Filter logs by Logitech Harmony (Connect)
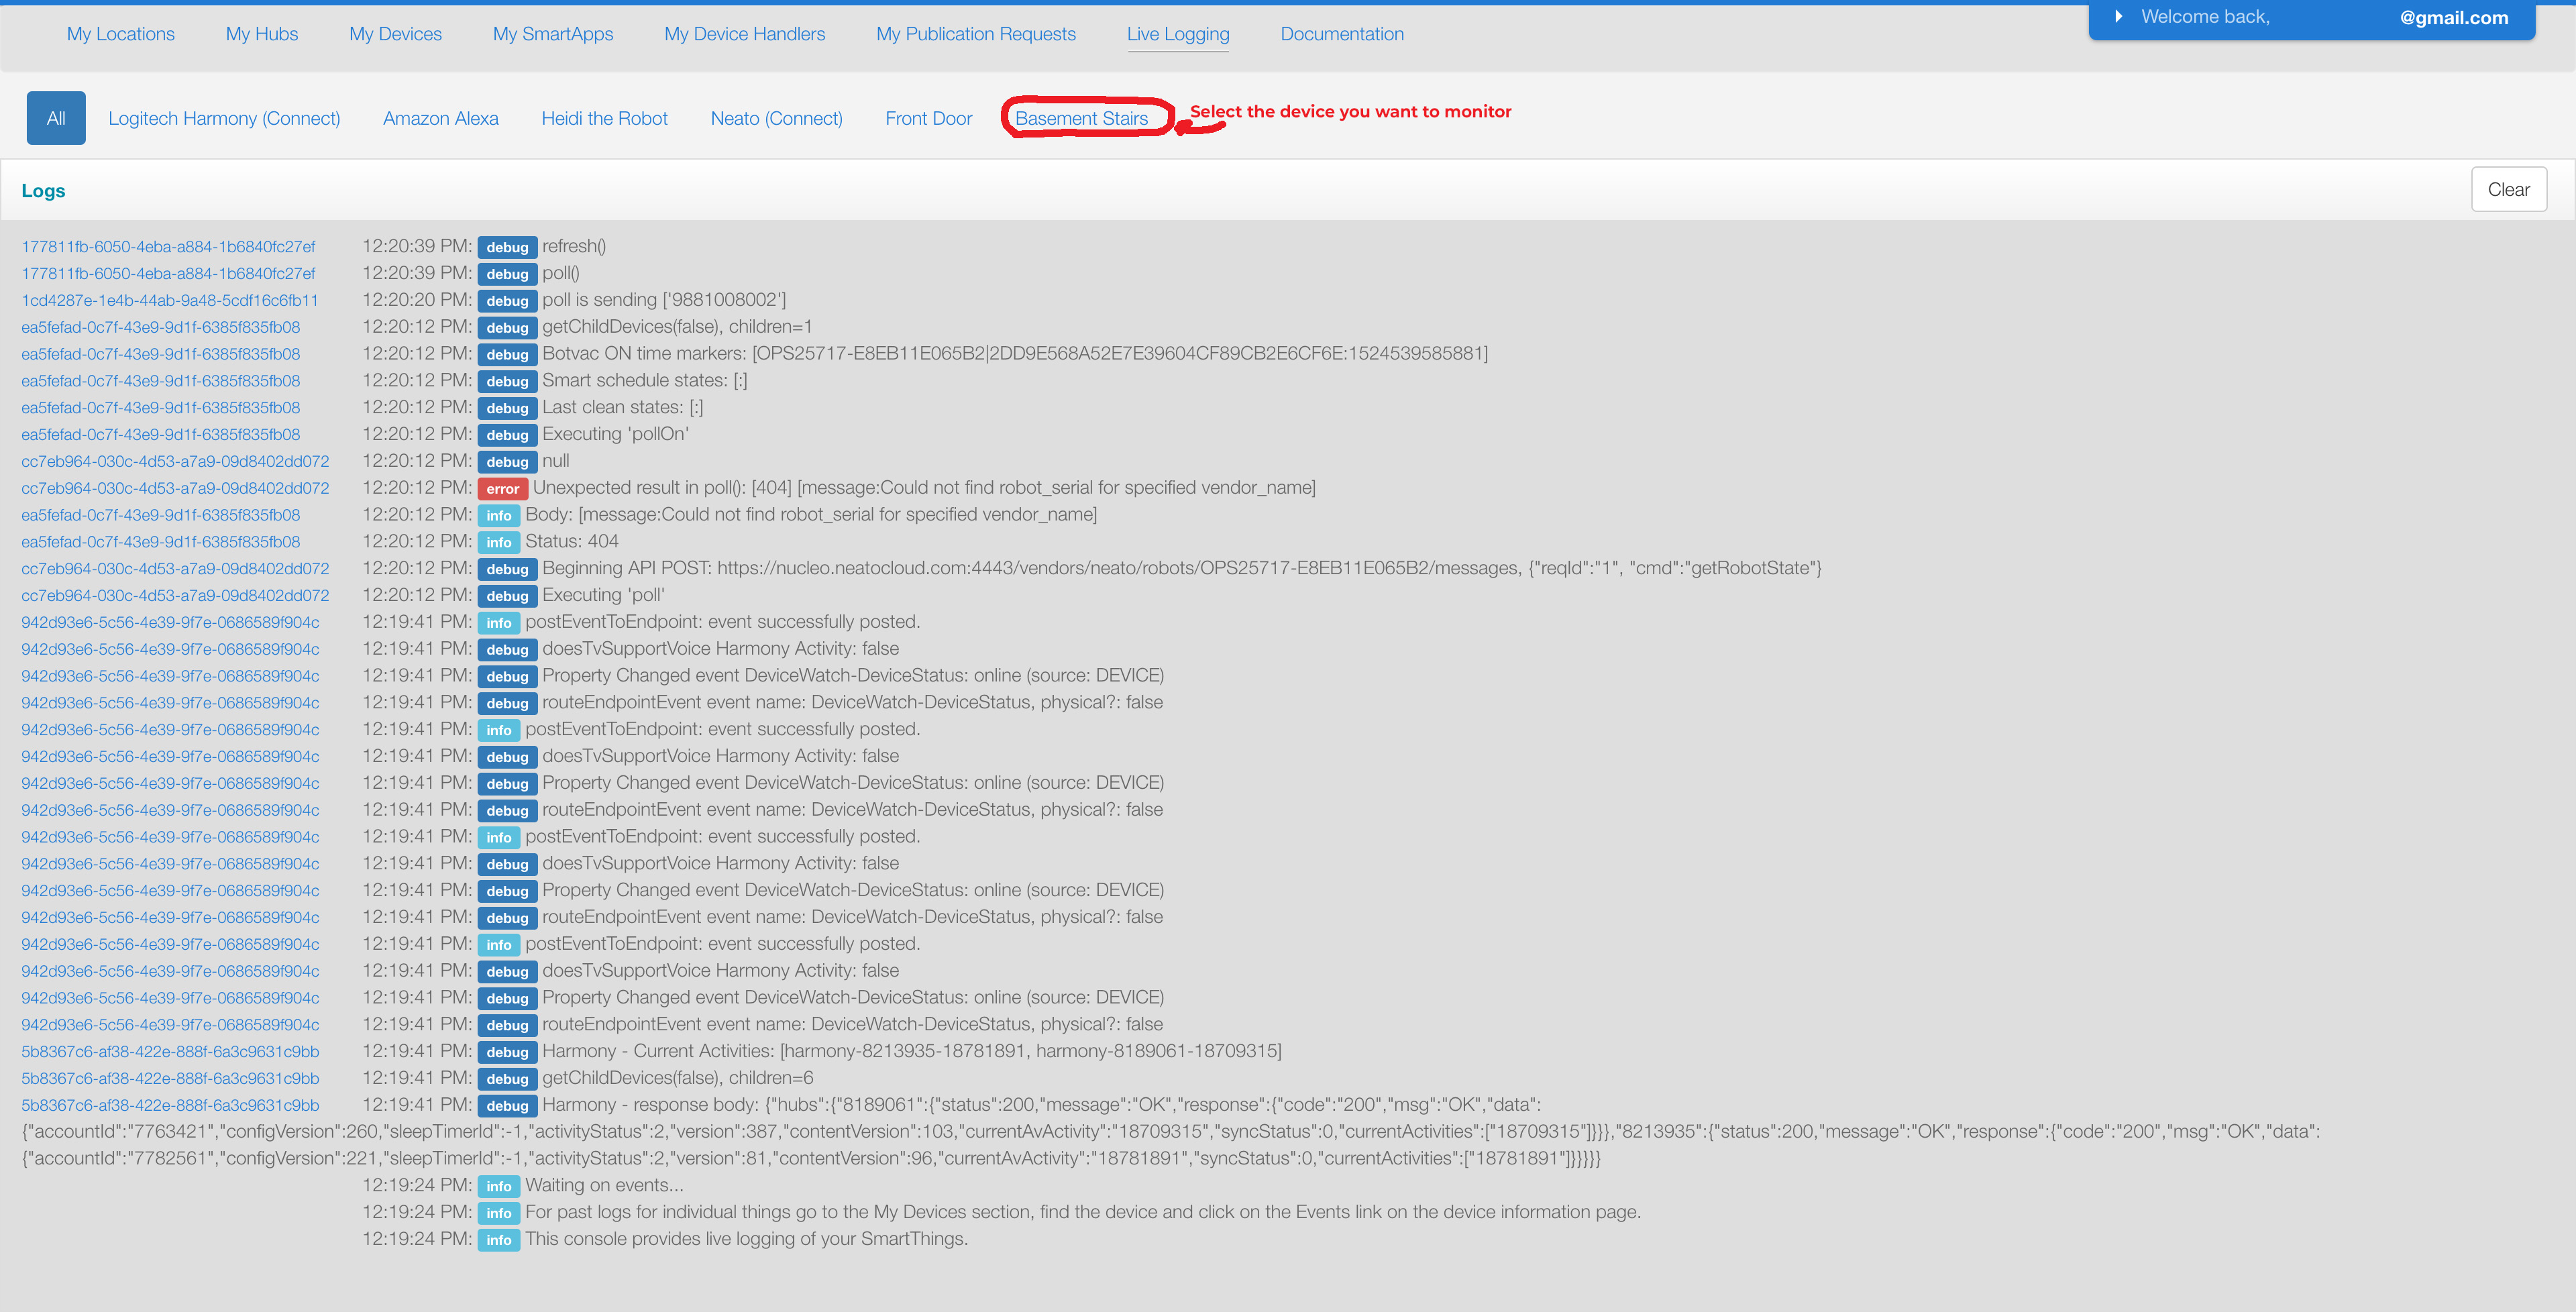The image size is (2576, 1312). [224, 118]
